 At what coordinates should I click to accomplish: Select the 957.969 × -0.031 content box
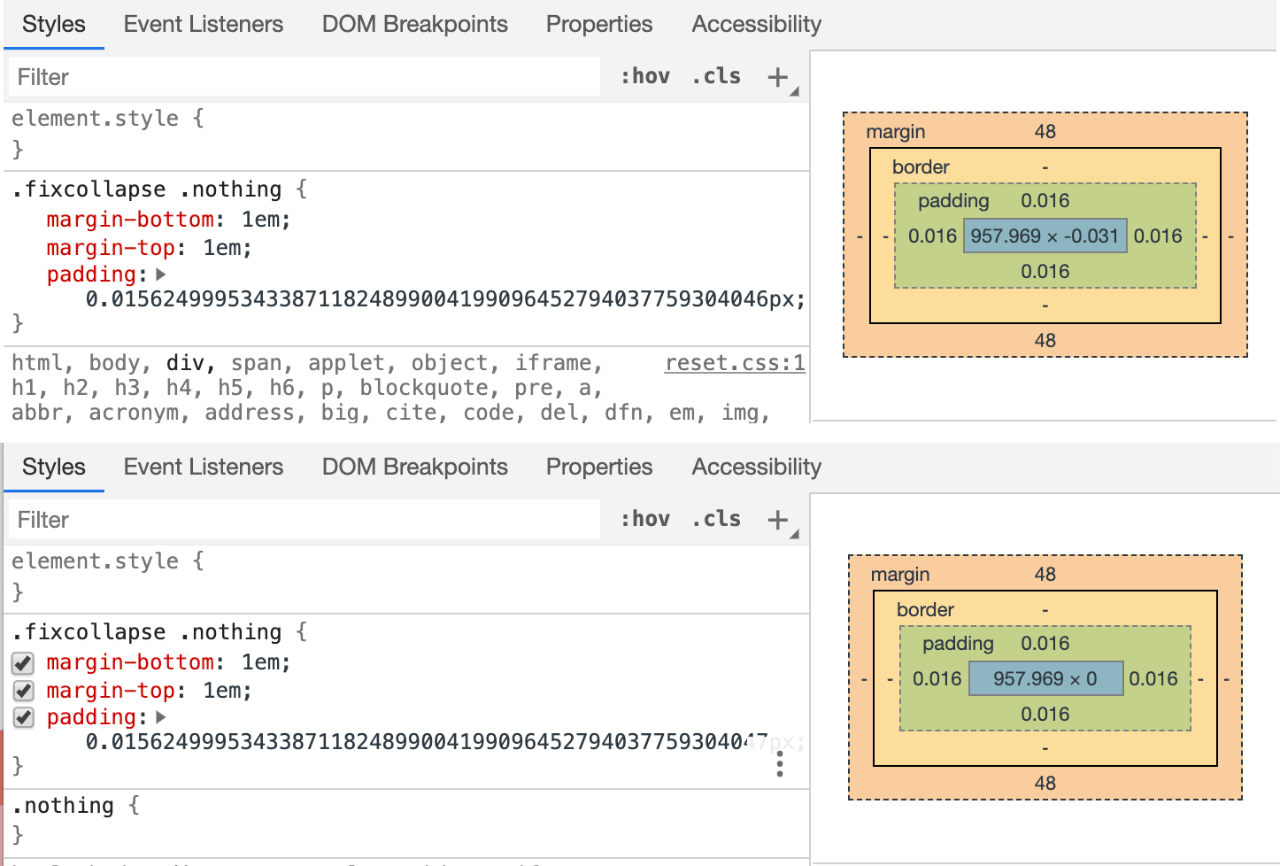pyautogui.click(x=1045, y=236)
